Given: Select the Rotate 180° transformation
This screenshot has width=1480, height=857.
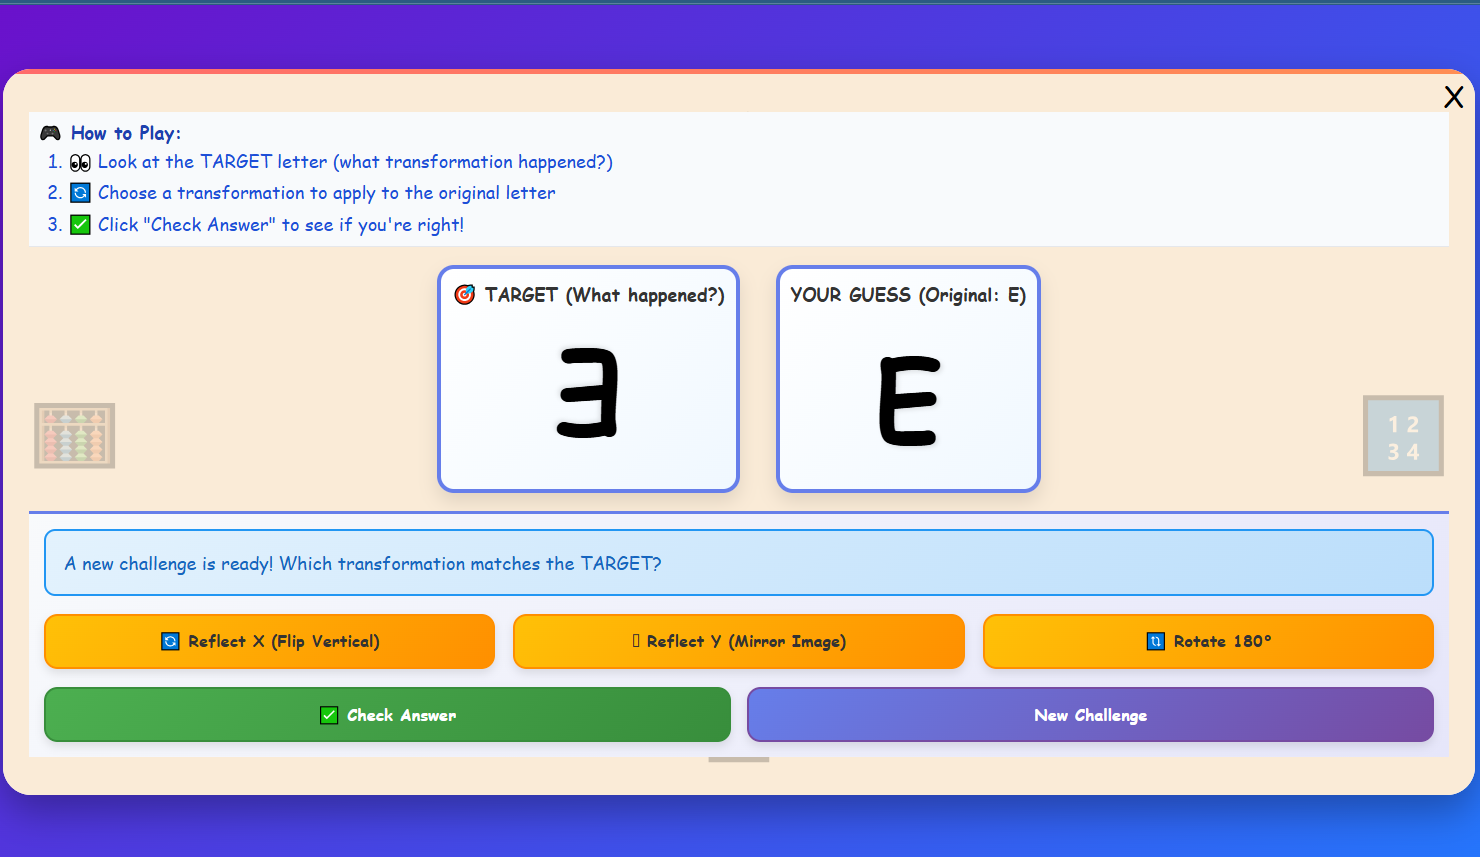Looking at the screenshot, I should click(1208, 641).
